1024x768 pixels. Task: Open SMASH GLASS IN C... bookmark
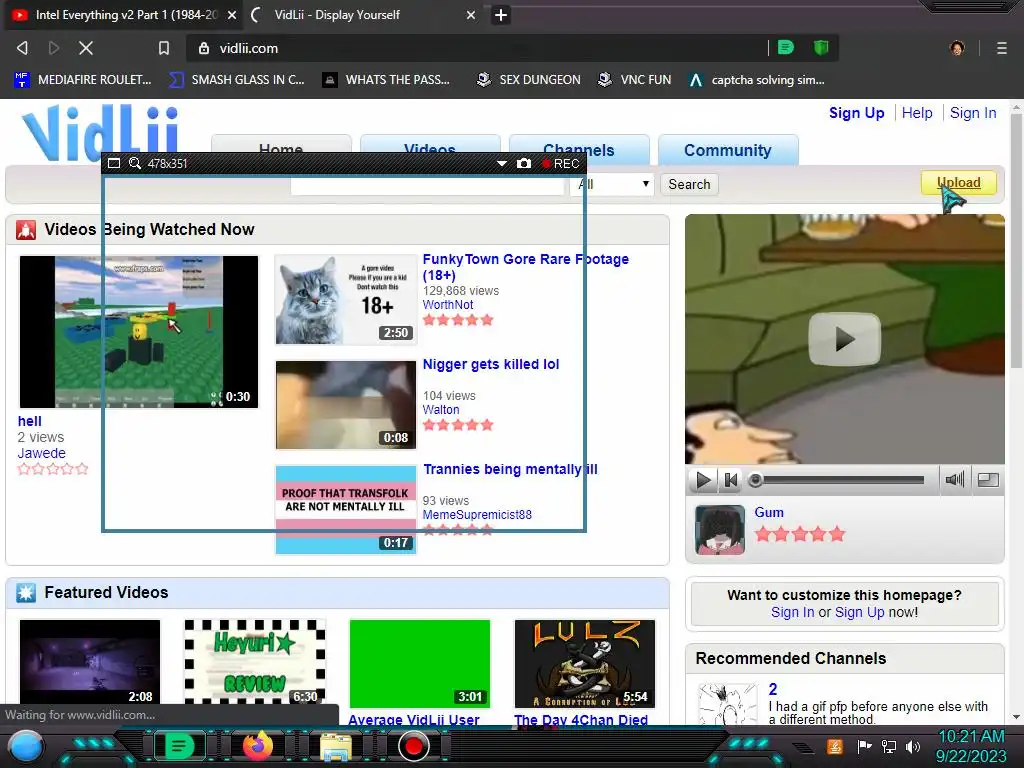tap(236, 80)
